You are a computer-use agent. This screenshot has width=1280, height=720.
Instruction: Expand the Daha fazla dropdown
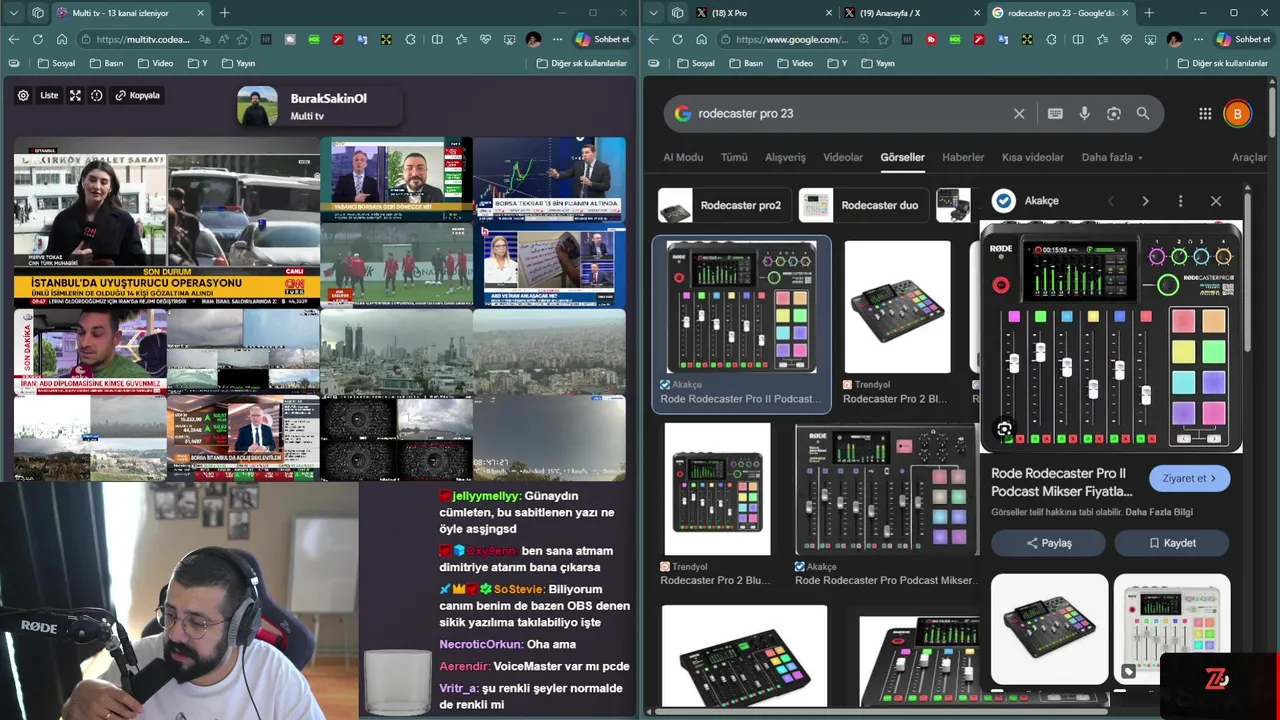(1112, 157)
